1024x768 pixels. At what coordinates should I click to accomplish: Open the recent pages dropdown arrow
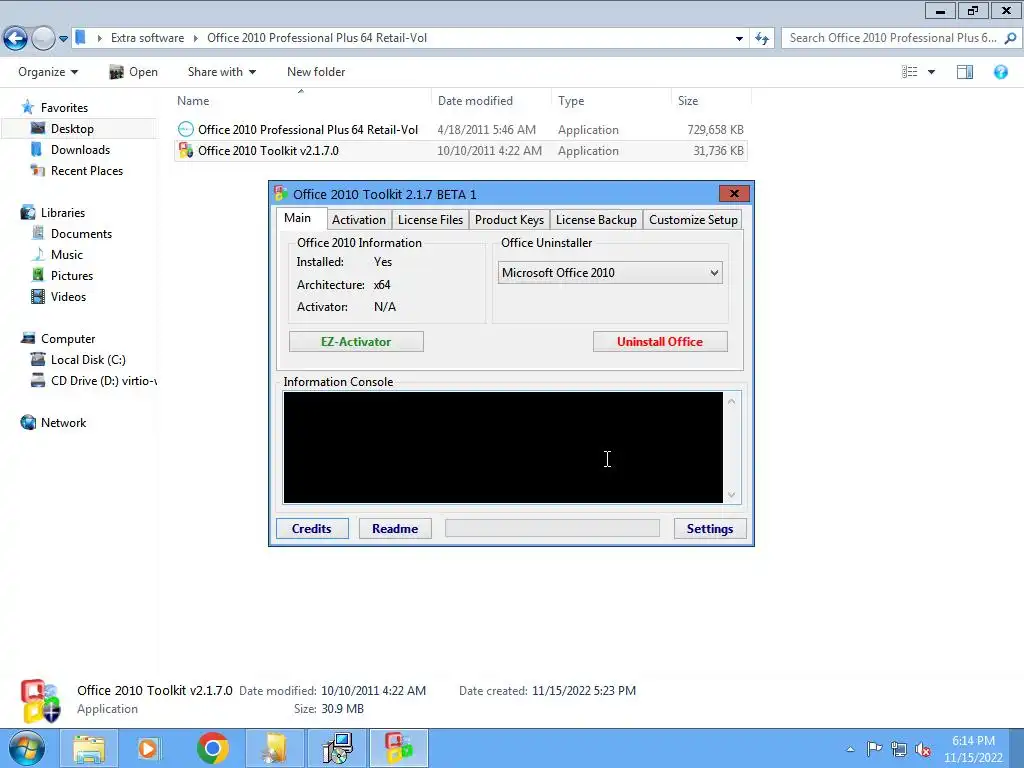pyautogui.click(x=63, y=39)
